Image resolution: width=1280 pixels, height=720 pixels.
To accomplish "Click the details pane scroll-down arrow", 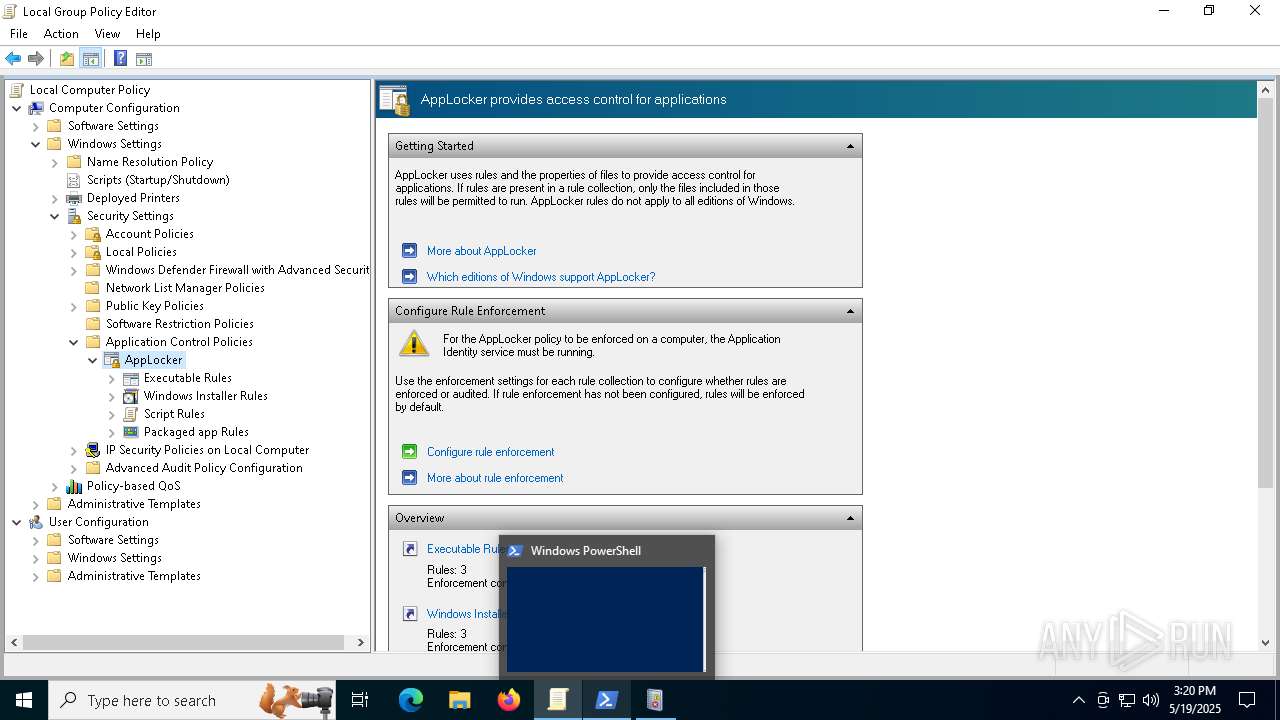I will click(x=1265, y=643).
